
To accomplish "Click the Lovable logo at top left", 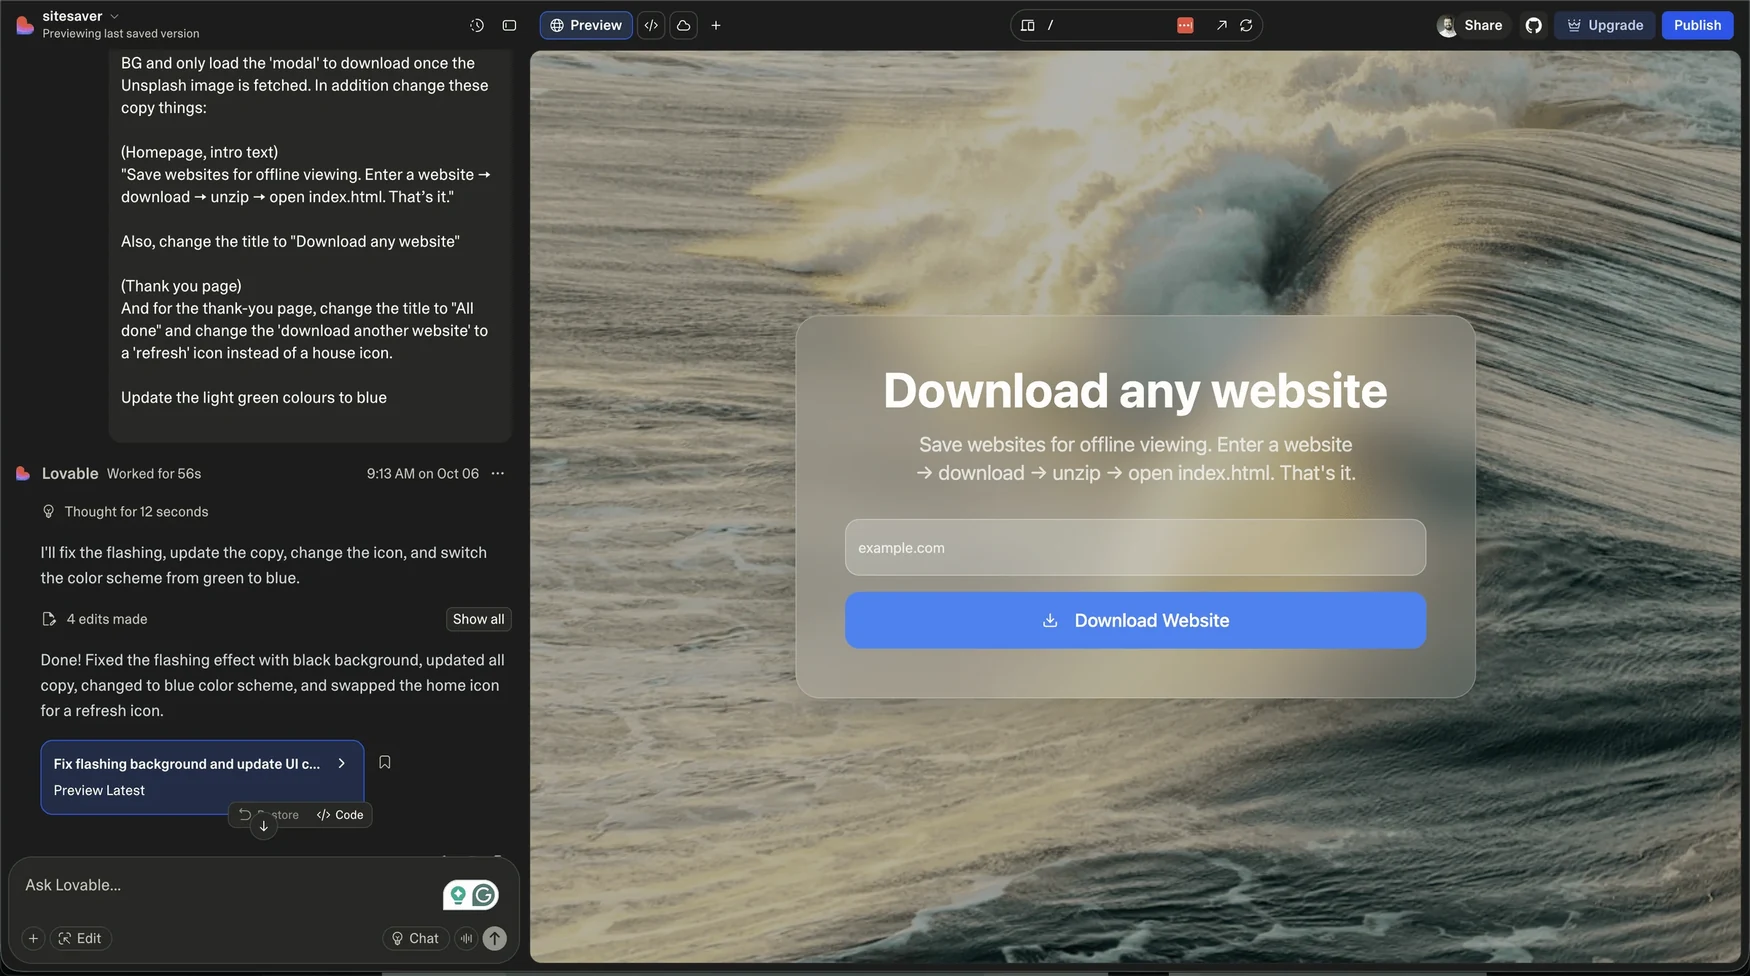I will click(x=24, y=25).
